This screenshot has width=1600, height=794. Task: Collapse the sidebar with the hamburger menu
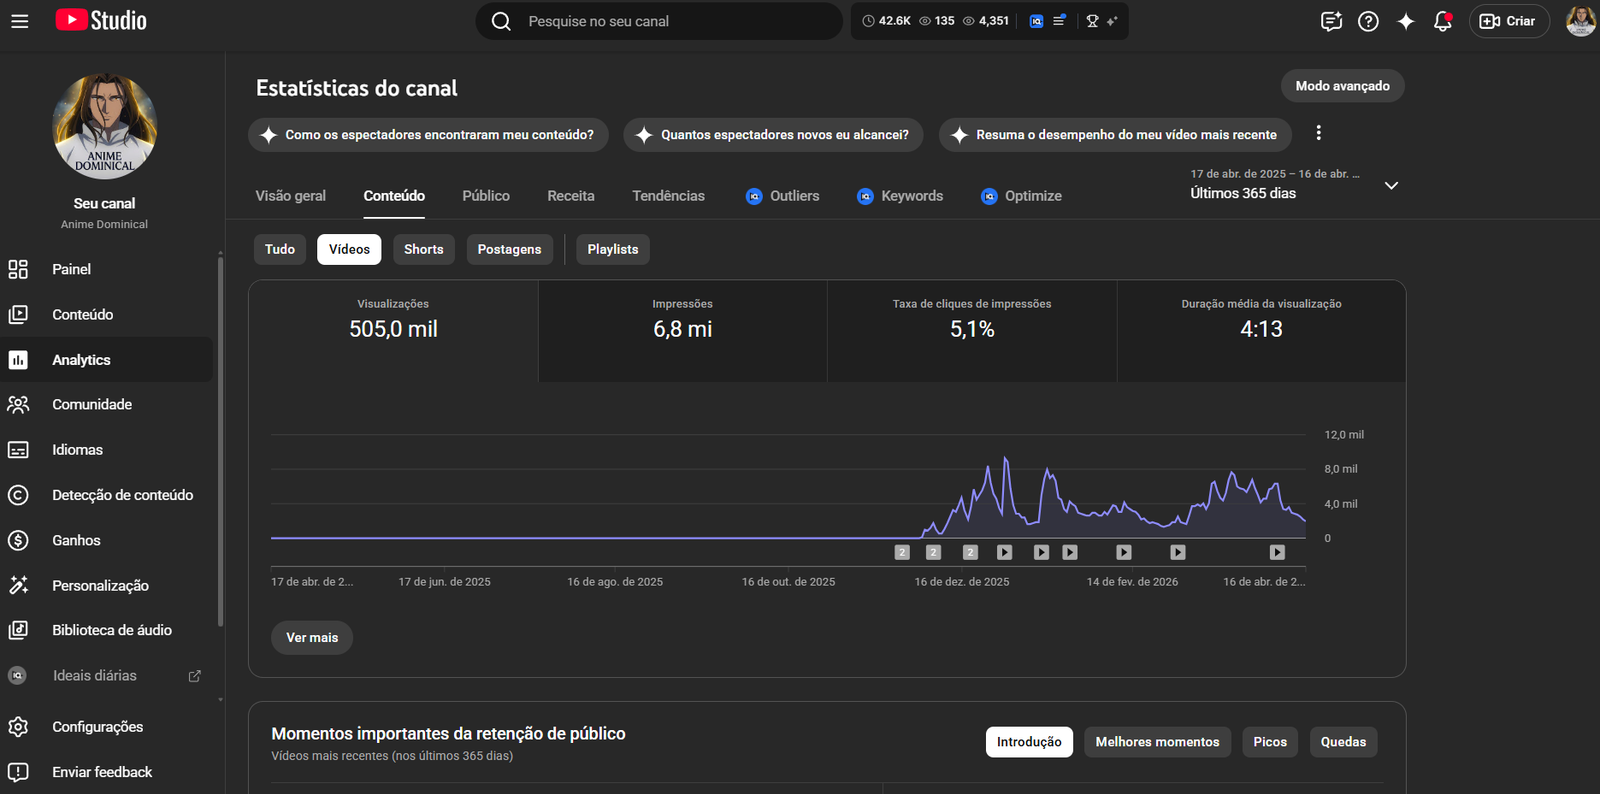[20, 21]
